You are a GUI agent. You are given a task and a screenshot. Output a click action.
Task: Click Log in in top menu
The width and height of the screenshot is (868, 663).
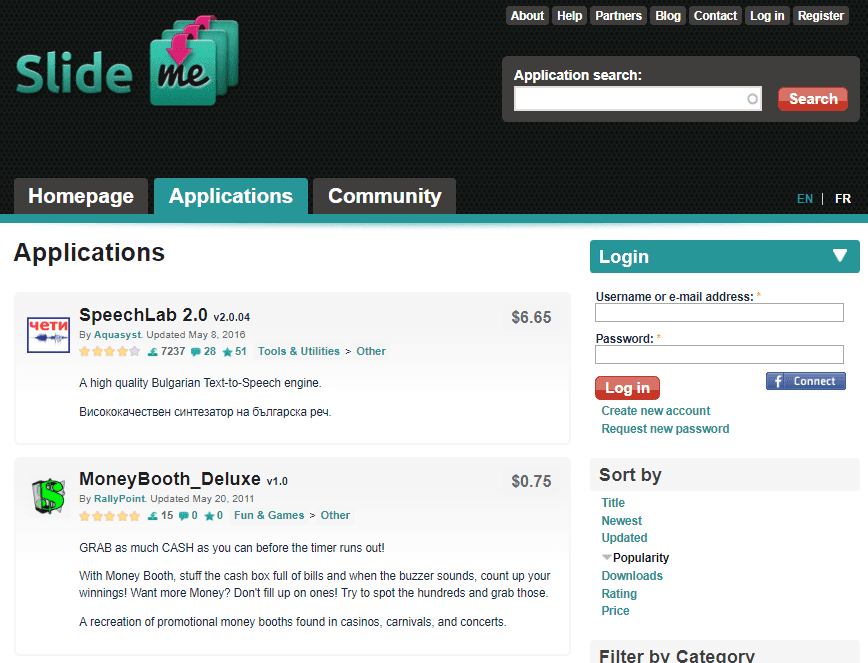pyautogui.click(x=767, y=15)
